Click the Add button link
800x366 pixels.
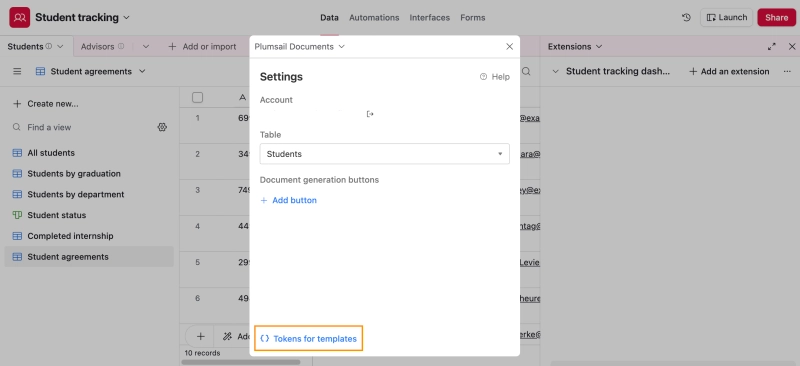click(x=288, y=200)
